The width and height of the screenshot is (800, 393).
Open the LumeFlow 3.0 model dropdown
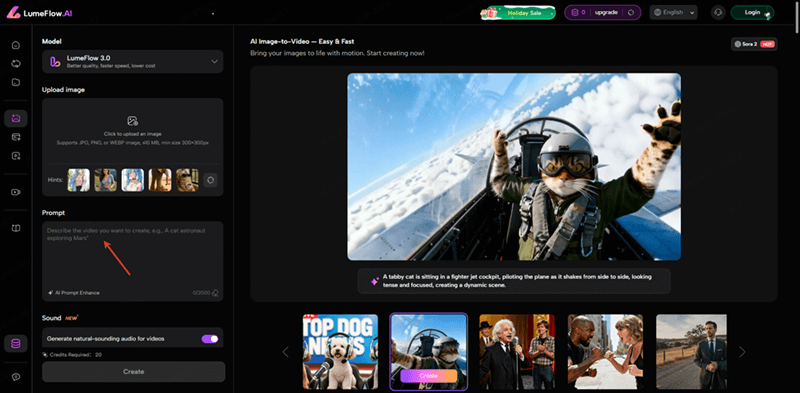click(133, 62)
